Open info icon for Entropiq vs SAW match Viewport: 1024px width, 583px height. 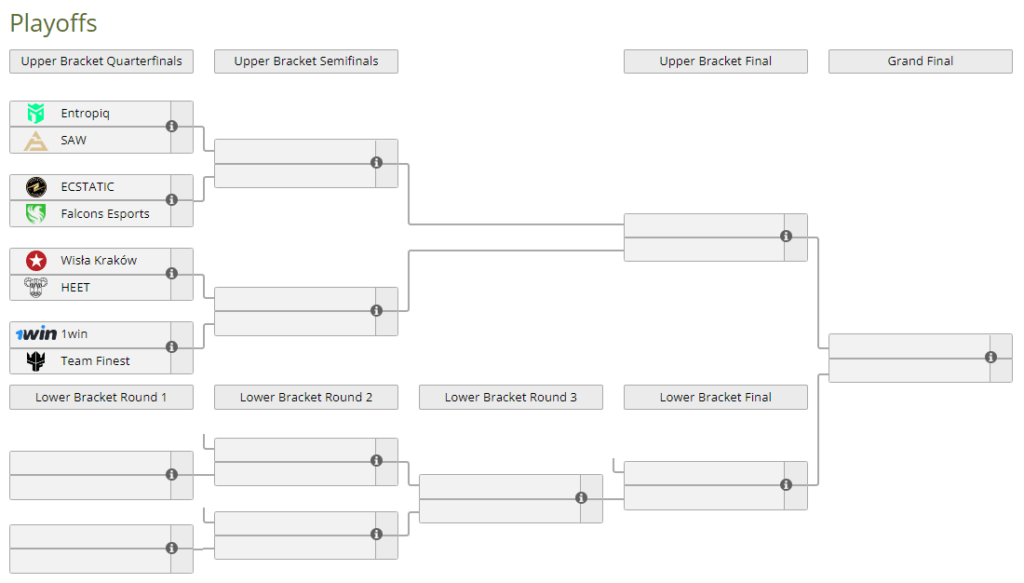click(x=172, y=127)
